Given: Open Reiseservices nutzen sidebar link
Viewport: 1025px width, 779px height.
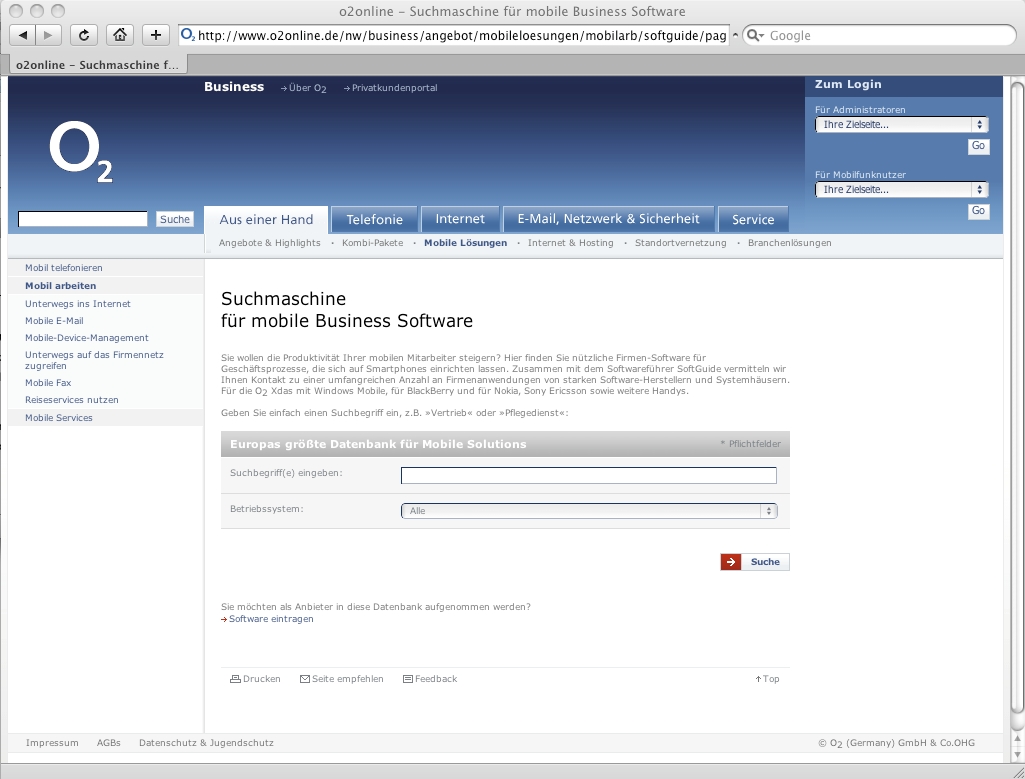Looking at the screenshot, I should (71, 400).
